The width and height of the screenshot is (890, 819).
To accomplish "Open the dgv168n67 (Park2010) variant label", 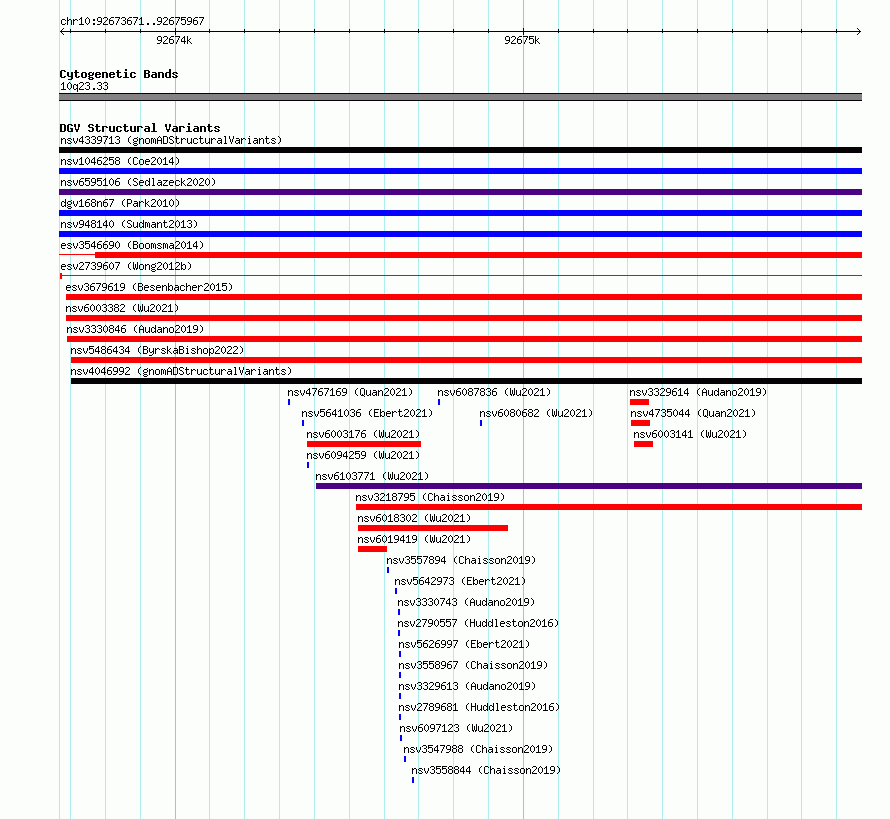I will point(120,203).
